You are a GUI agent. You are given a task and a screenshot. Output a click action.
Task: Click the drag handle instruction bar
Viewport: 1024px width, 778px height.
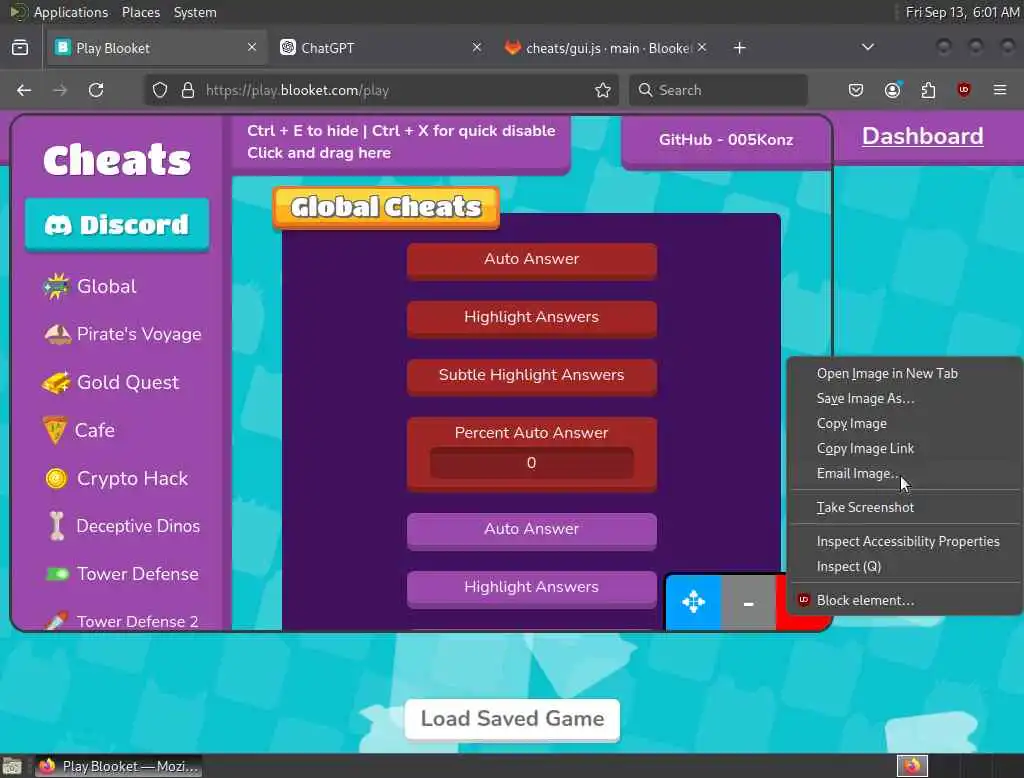click(x=400, y=142)
